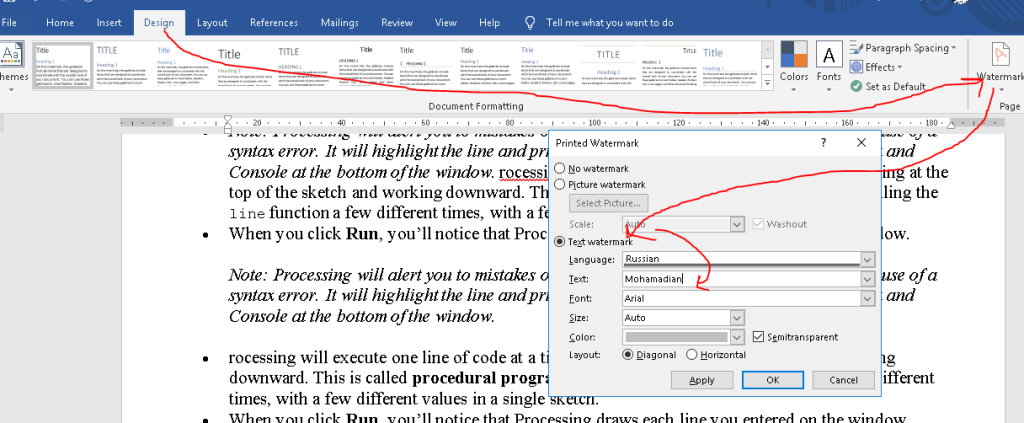Select the No watermark radio option
Image resolution: width=1024 pixels, height=423 pixels.
pos(561,168)
